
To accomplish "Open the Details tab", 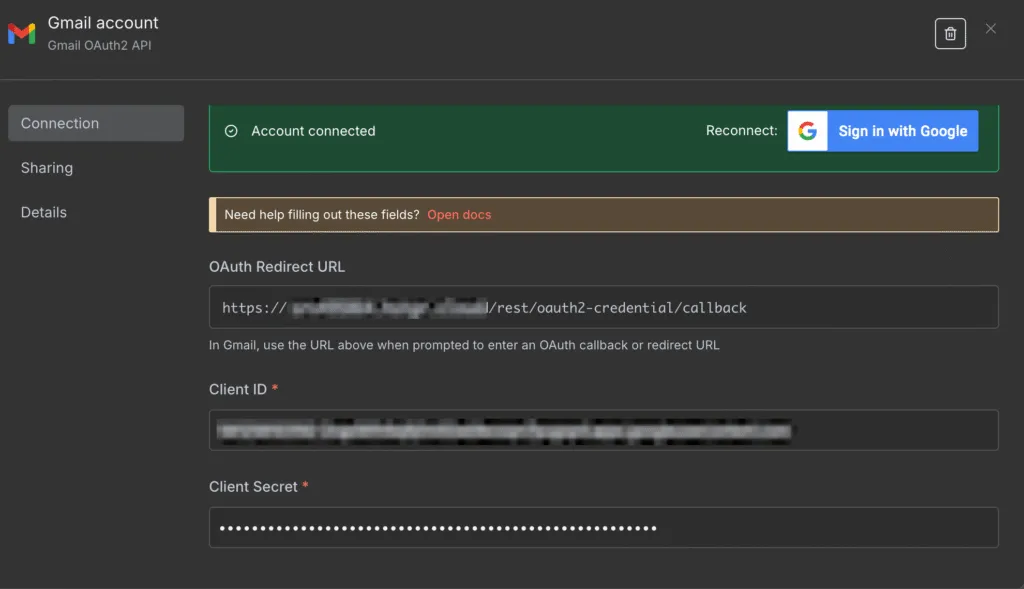I will (x=43, y=212).
